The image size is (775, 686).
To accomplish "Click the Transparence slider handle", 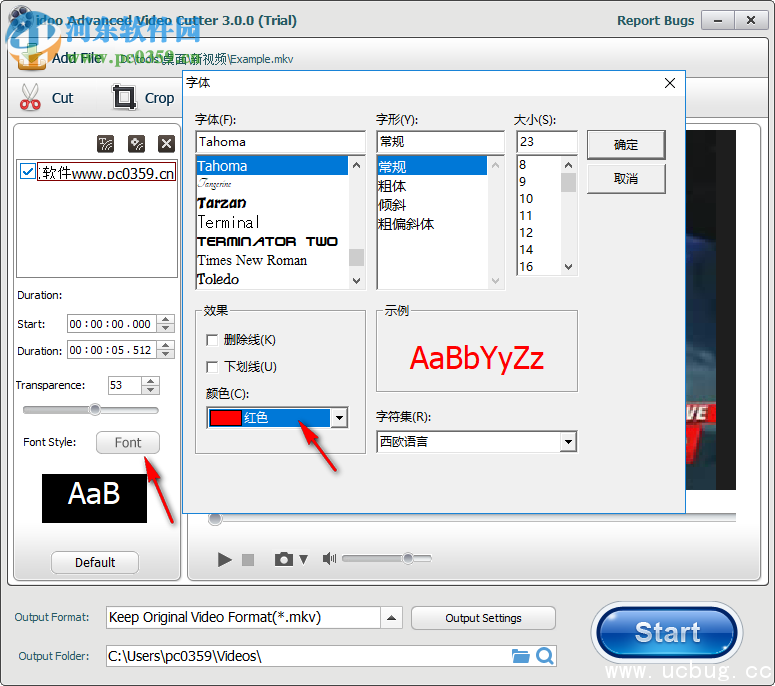I will [x=95, y=410].
